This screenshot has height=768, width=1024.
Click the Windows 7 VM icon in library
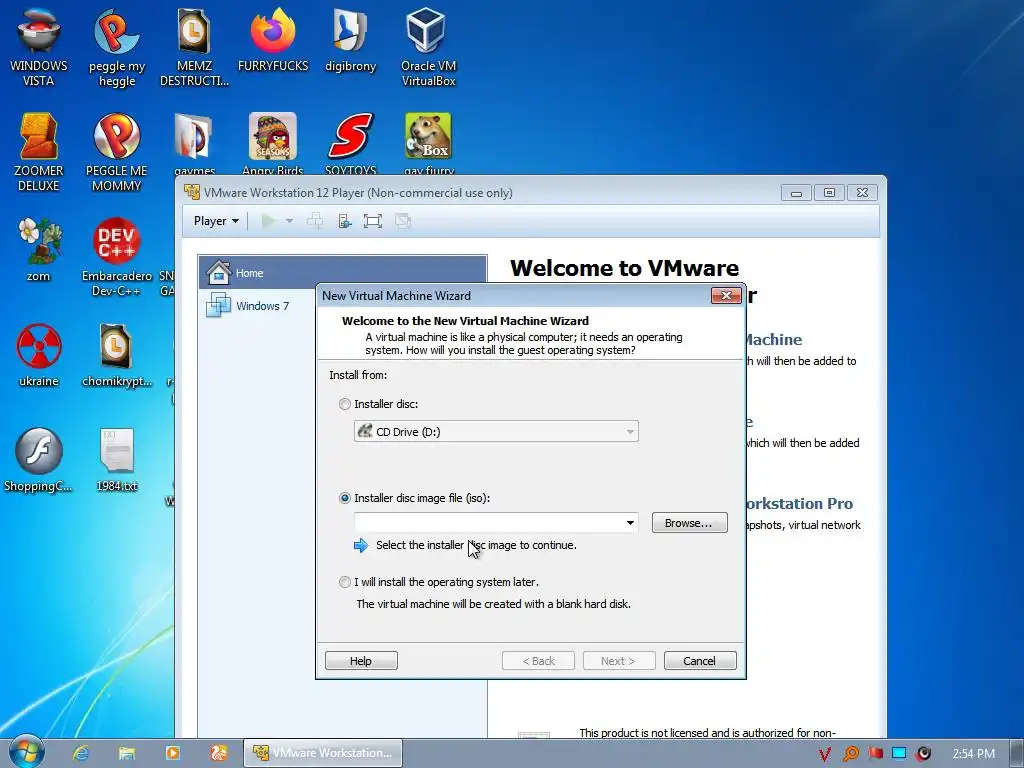tap(218, 305)
